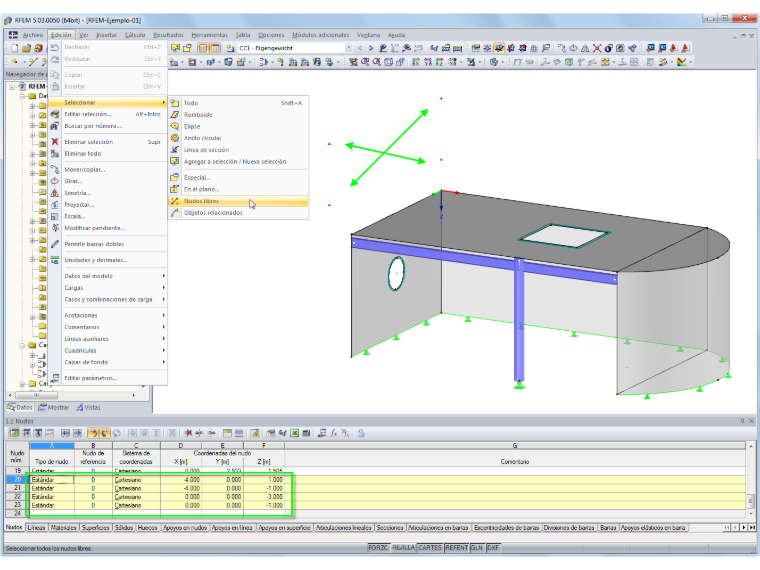Click the Z coordinate cell '-3.000' in row 22
The image size is (760, 570).
click(x=264, y=497)
